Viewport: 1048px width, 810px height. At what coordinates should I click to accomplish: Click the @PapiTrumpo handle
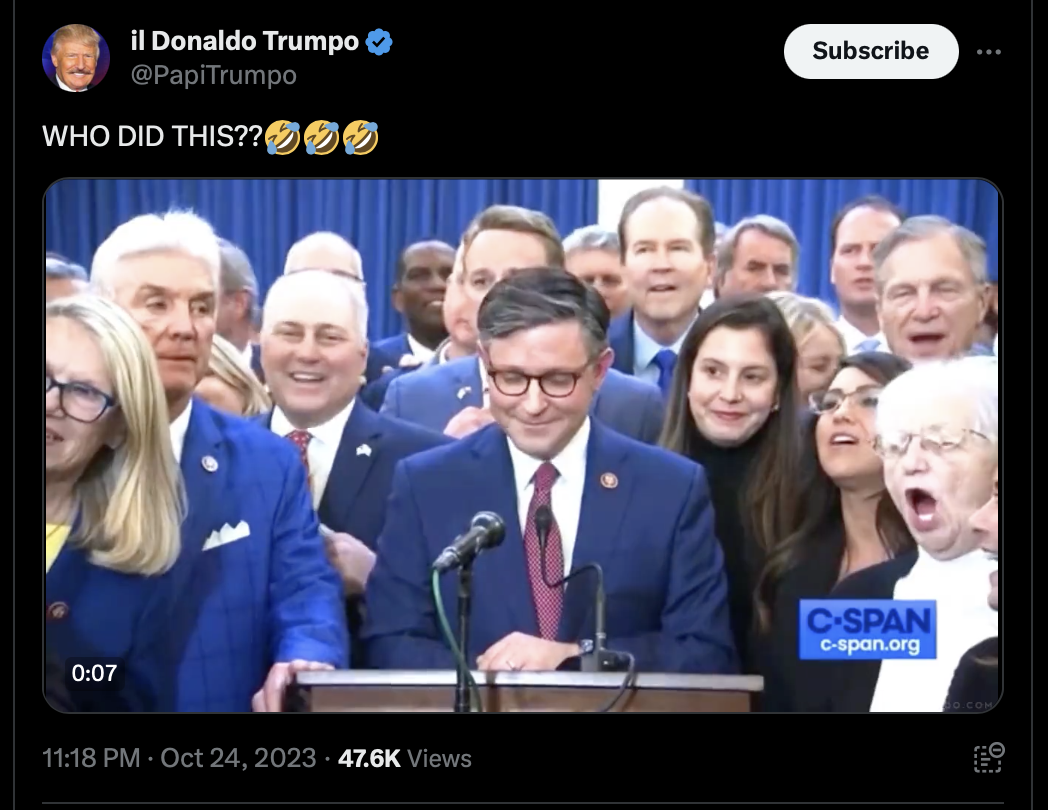[213, 76]
